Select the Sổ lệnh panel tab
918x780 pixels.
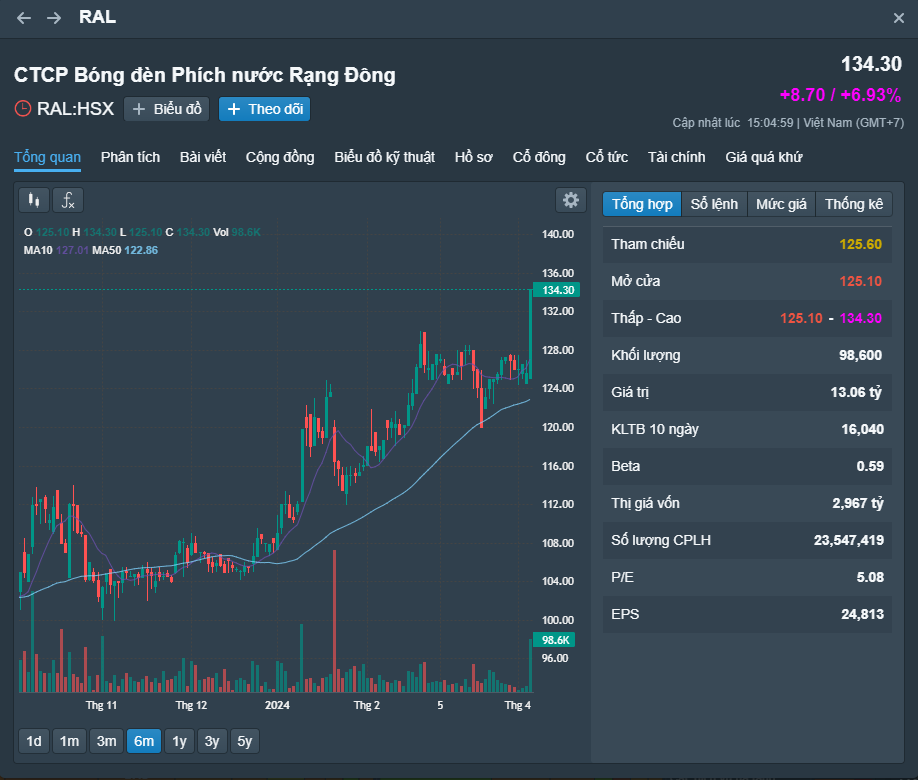point(714,204)
